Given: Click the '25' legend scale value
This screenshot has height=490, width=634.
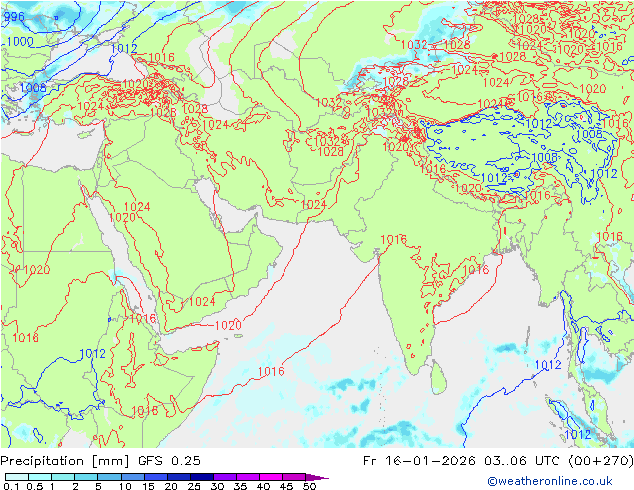Looking at the screenshot, I should pyautogui.click(x=194, y=486).
